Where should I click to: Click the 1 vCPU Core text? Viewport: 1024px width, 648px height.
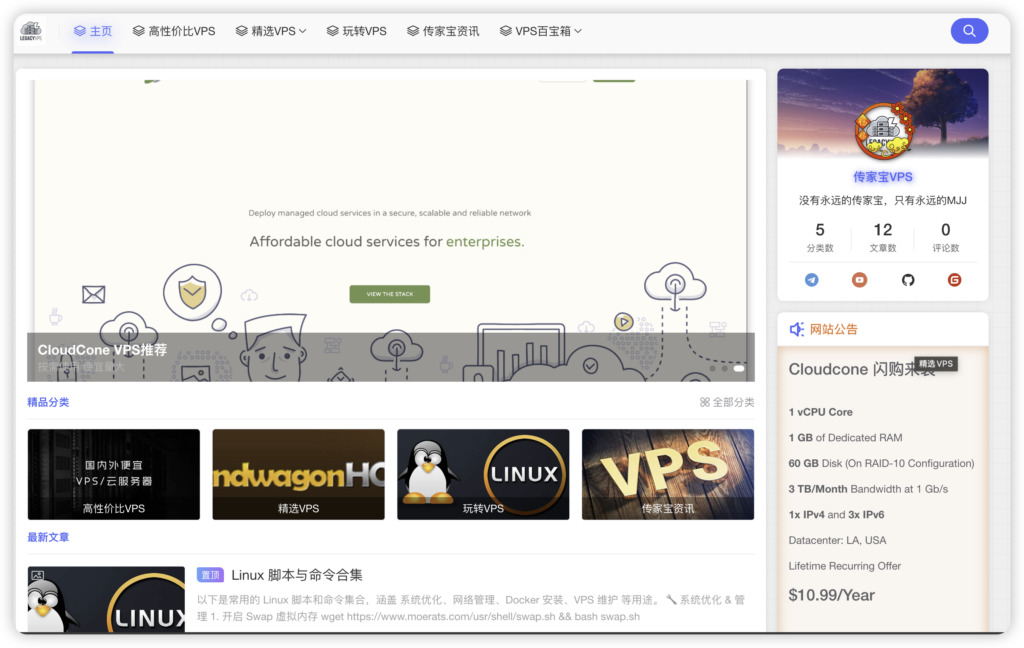[820, 412]
